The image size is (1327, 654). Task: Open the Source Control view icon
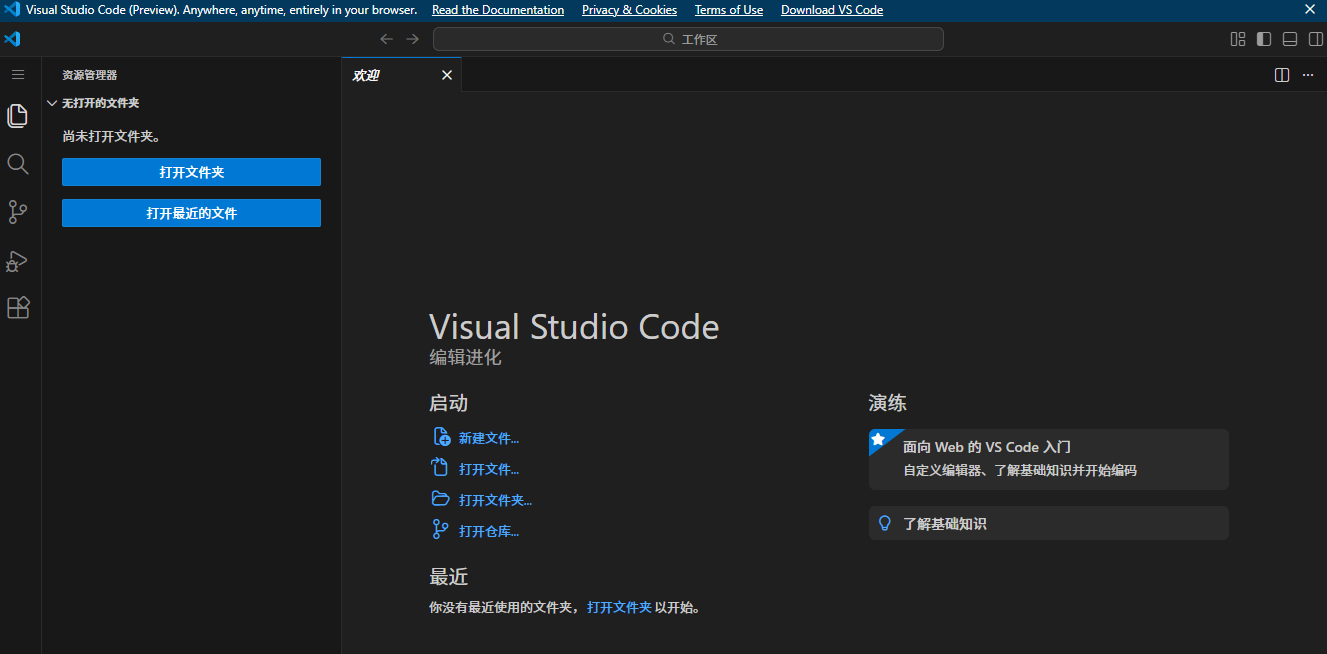[x=17, y=212]
